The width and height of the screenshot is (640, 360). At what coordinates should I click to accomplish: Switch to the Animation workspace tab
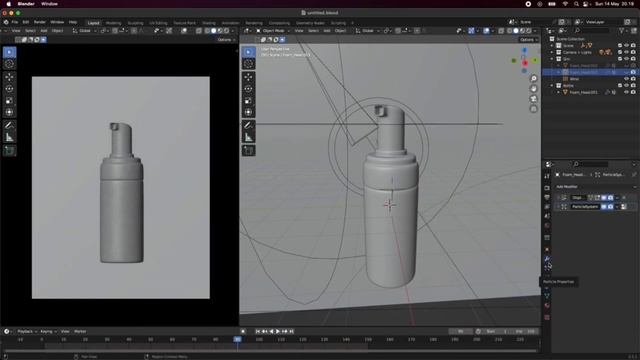231,23
